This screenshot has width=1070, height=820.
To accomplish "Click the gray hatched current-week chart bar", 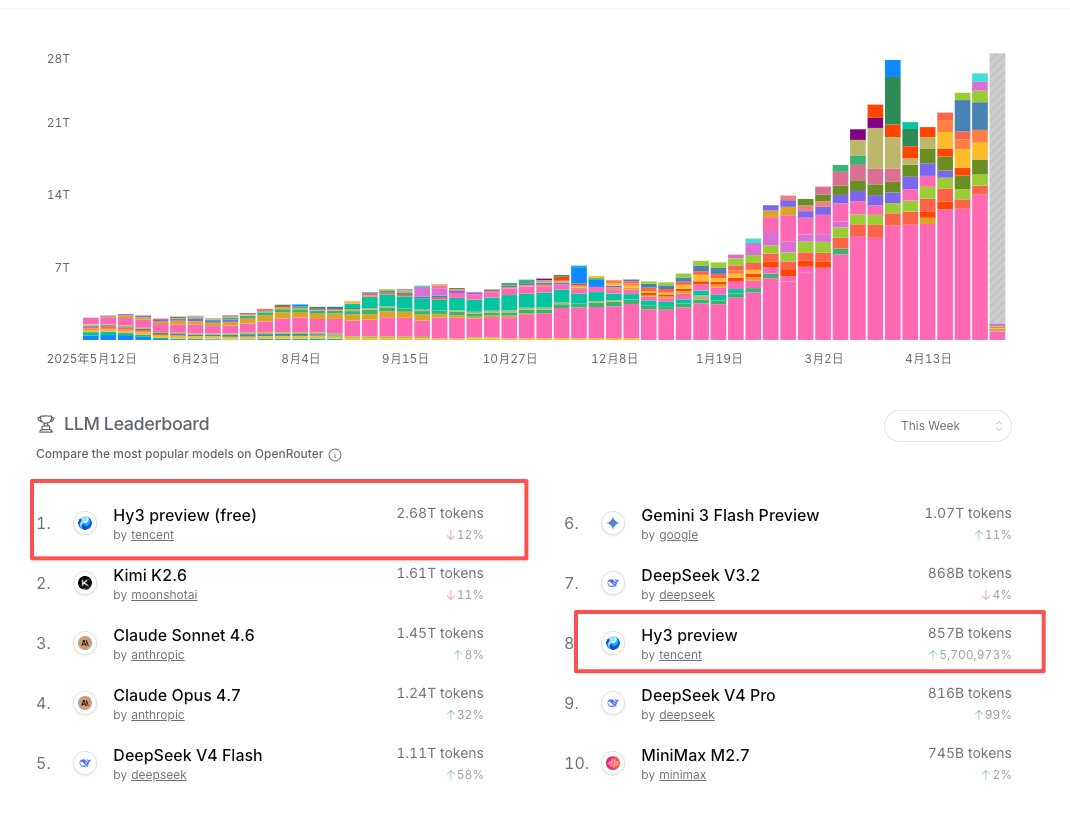I will pos(997,188).
